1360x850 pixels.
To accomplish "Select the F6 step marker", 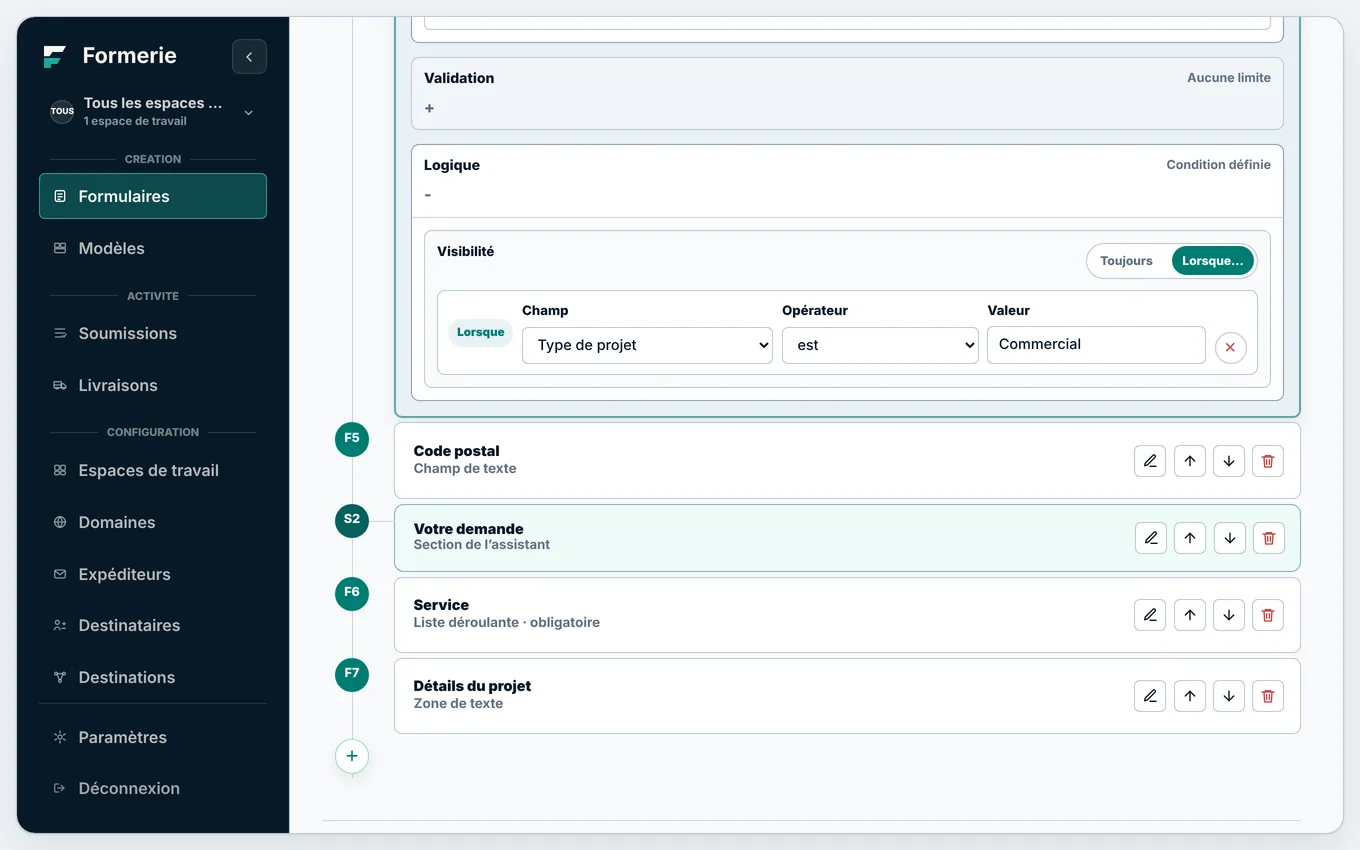I will pos(352,593).
